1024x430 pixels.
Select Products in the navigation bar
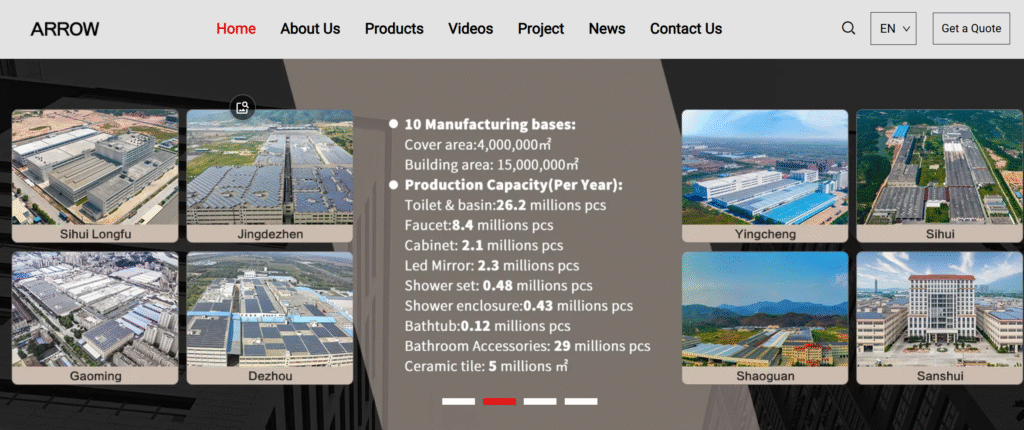tap(394, 28)
